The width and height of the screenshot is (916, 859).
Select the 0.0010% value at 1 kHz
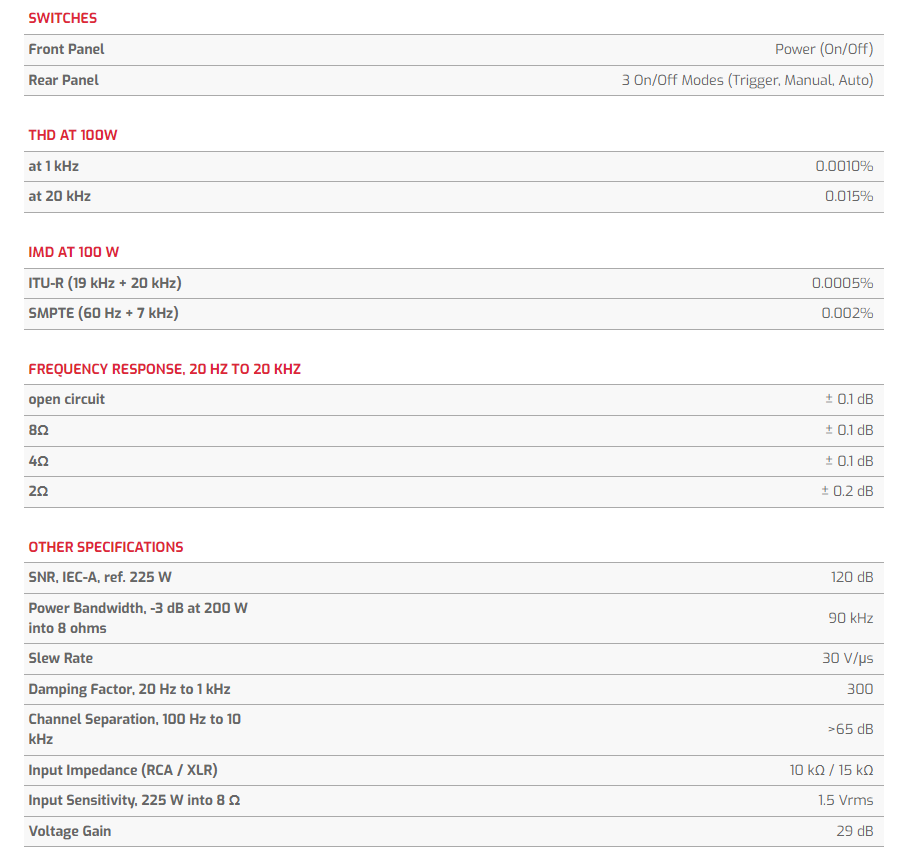click(844, 166)
